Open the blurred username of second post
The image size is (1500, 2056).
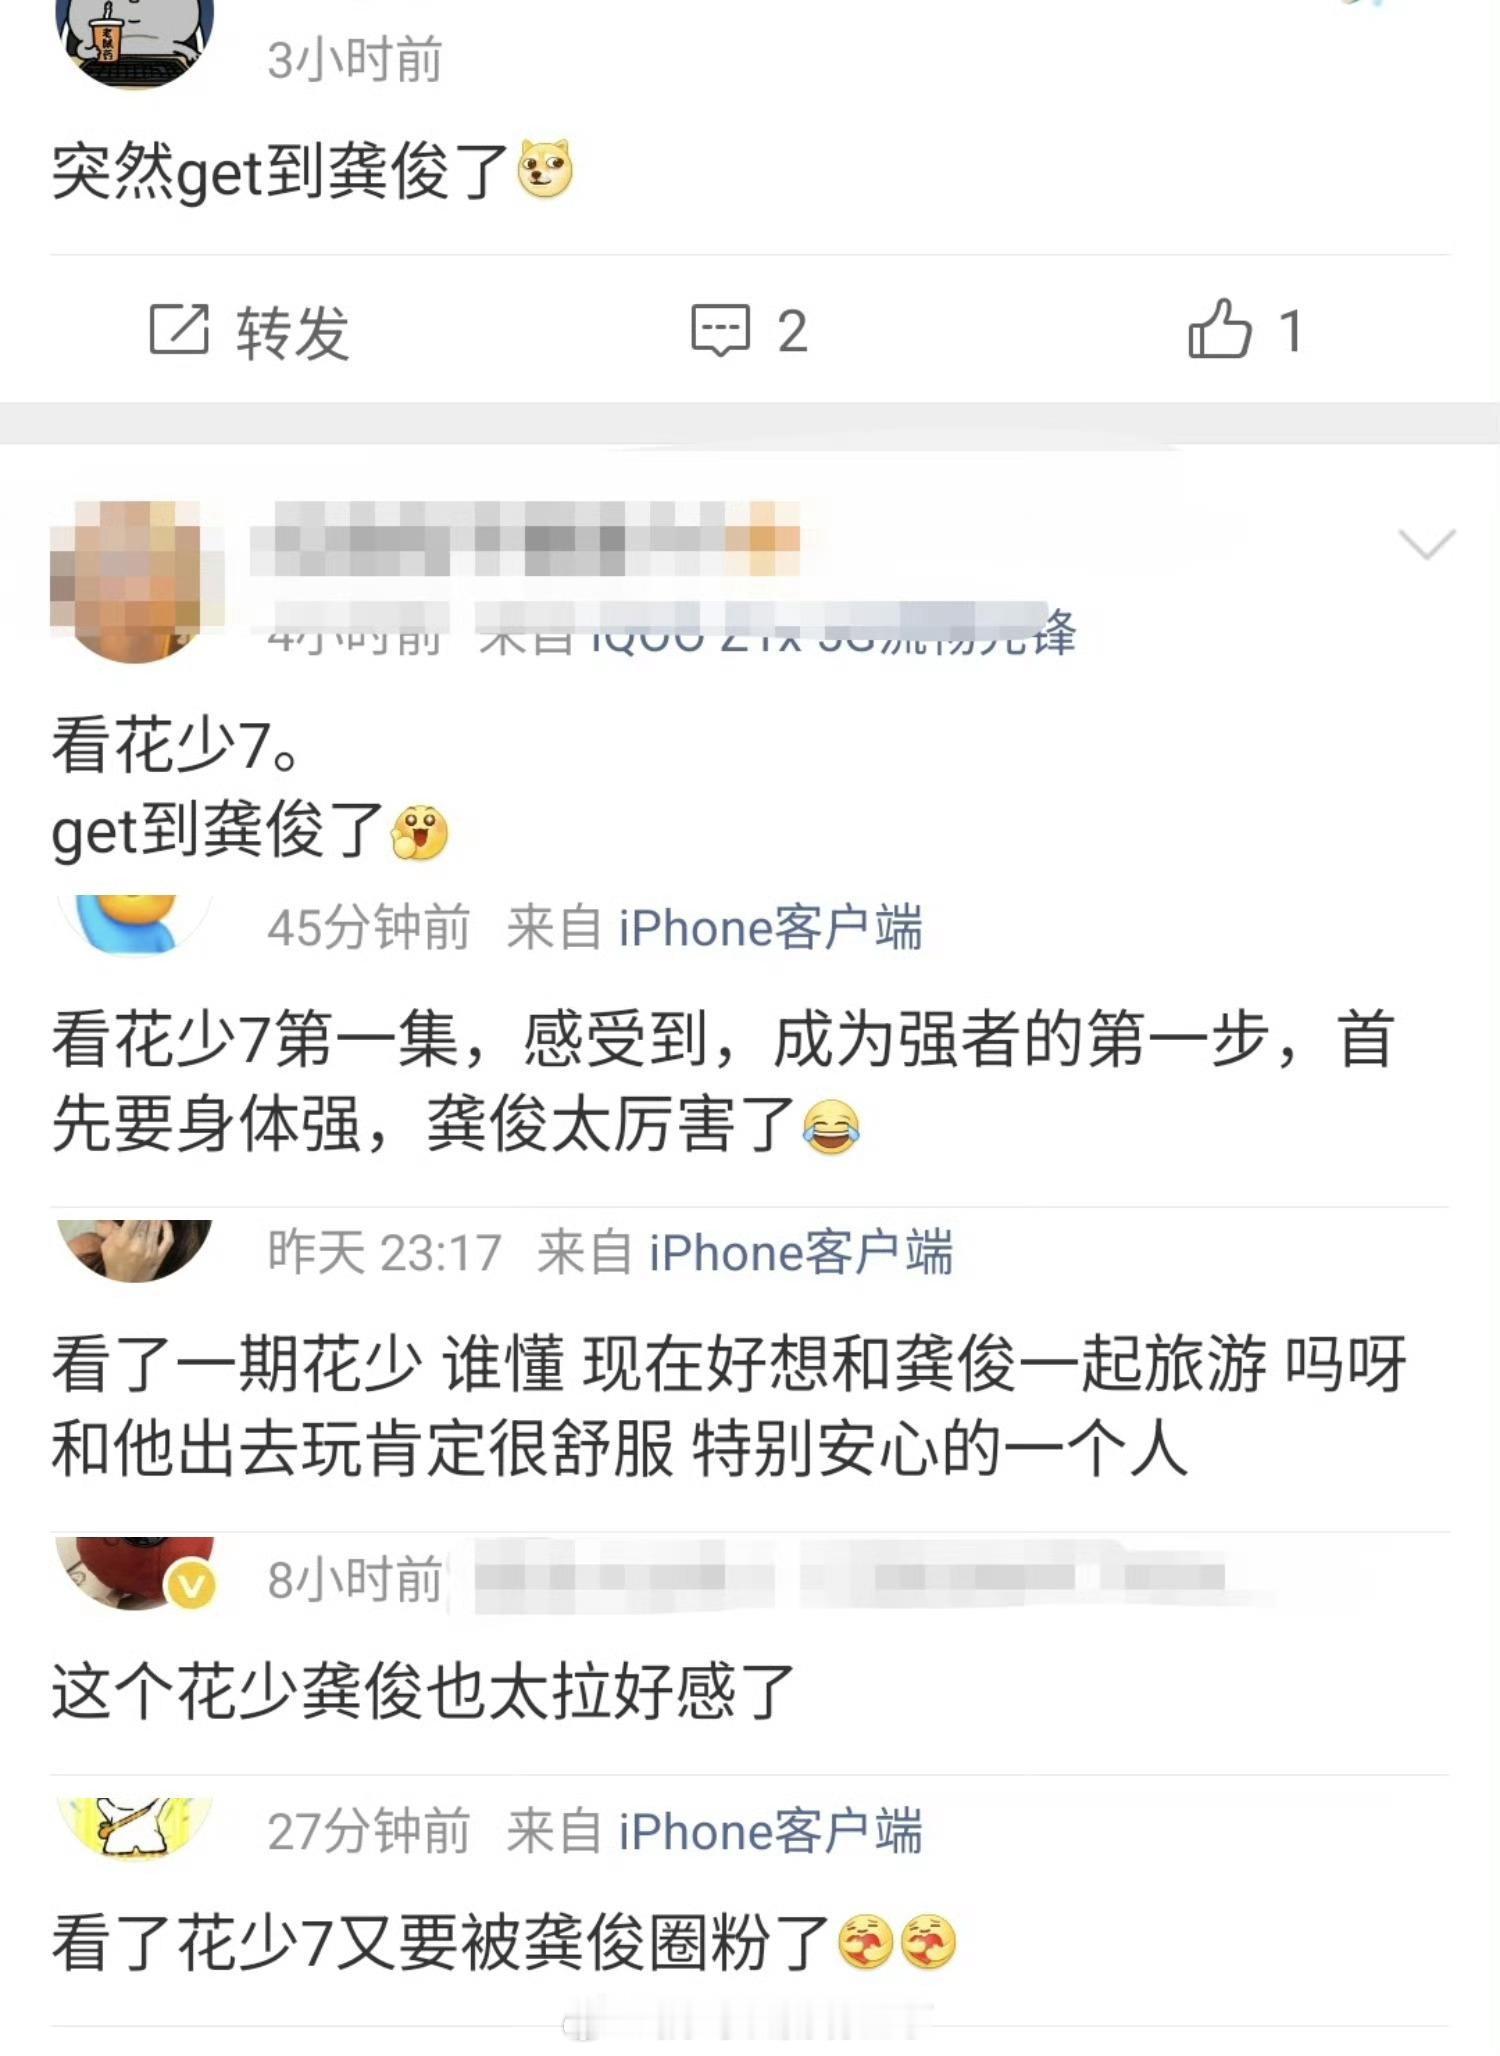point(525,538)
